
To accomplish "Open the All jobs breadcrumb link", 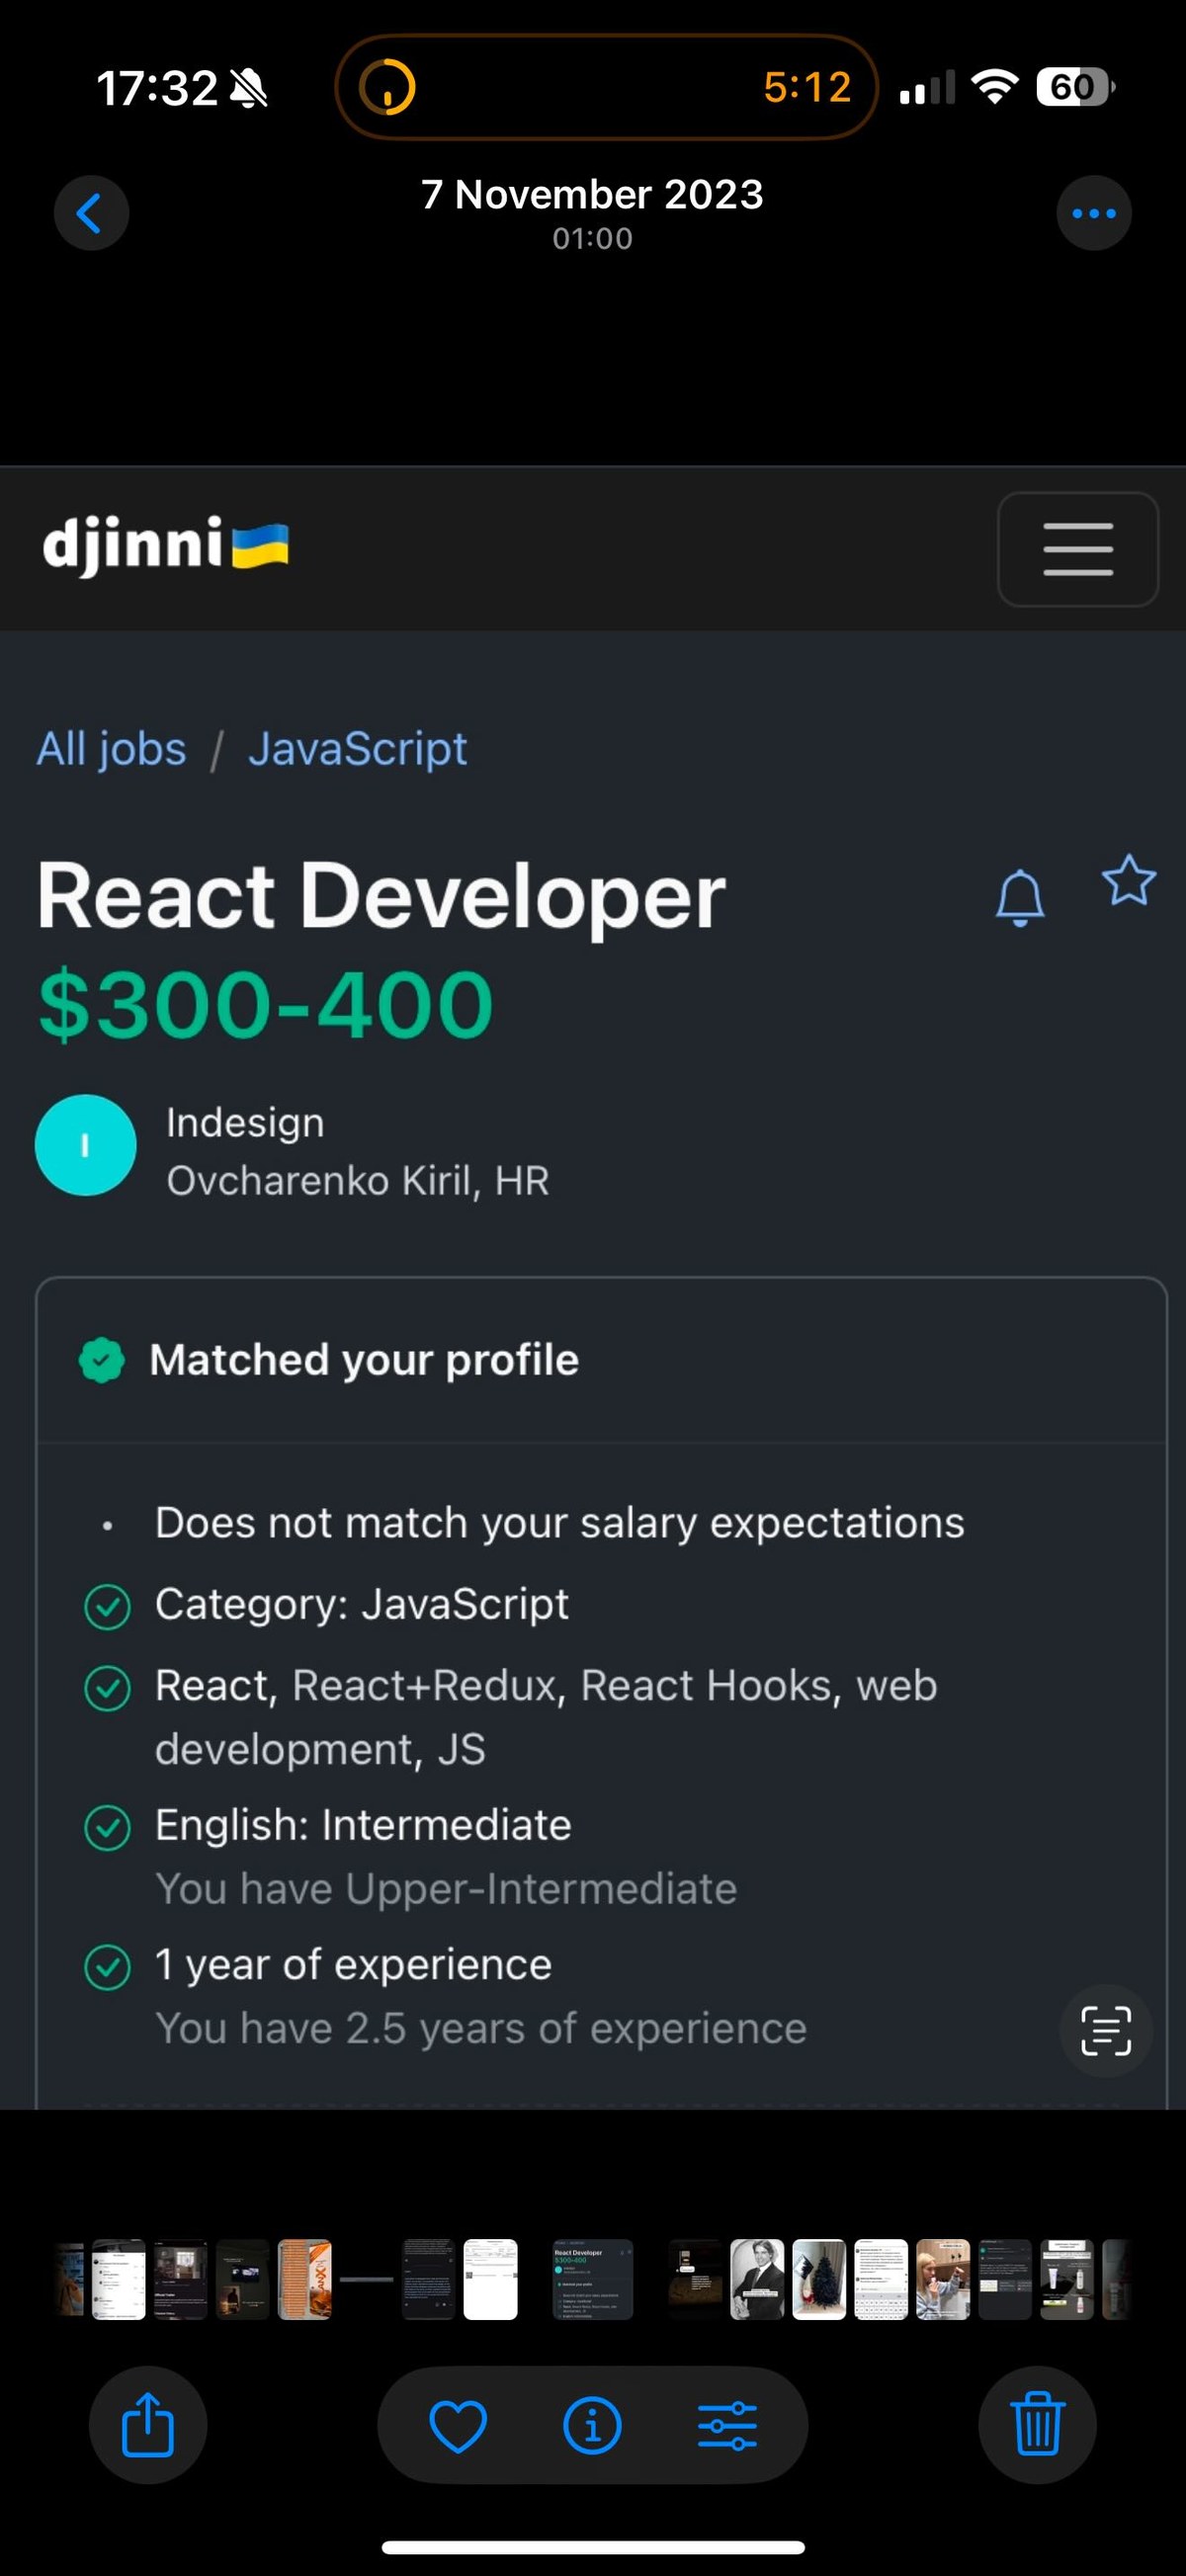I will [111, 749].
